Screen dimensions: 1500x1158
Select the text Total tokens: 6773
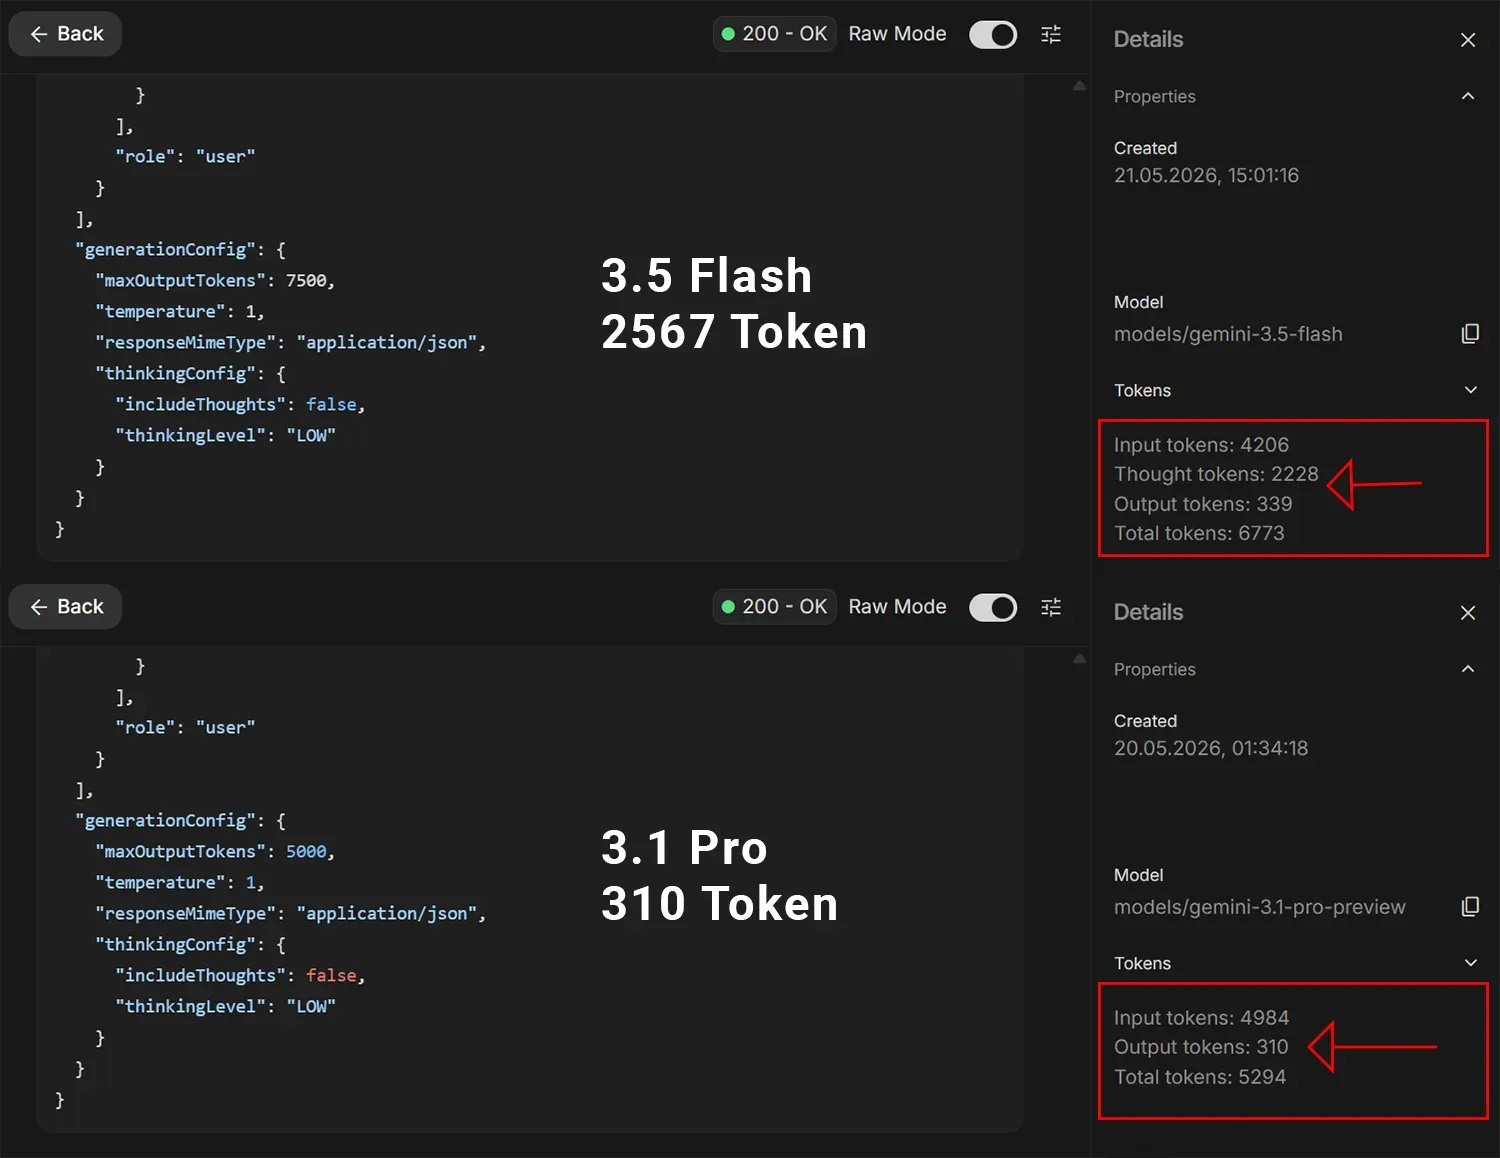click(1199, 533)
